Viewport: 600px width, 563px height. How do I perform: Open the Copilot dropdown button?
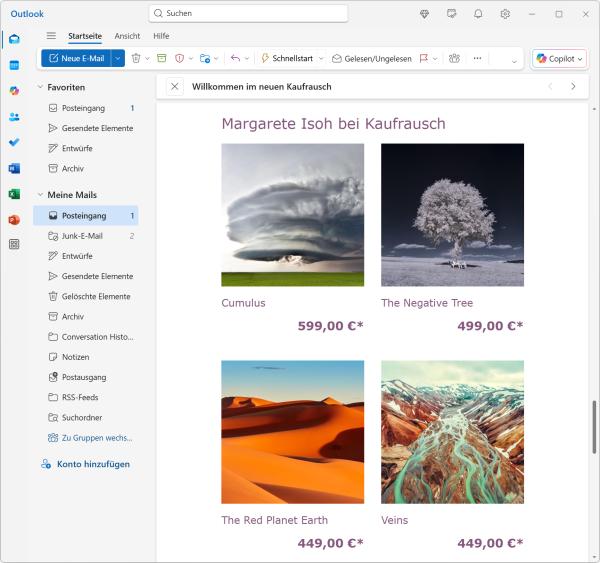point(559,59)
